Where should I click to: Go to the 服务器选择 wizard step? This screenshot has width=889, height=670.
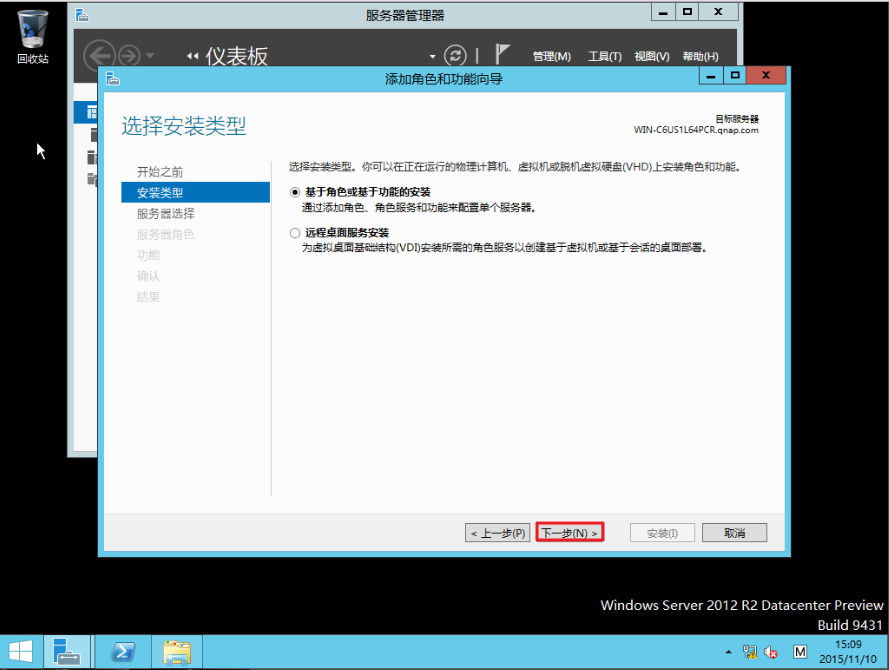tap(166, 214)
